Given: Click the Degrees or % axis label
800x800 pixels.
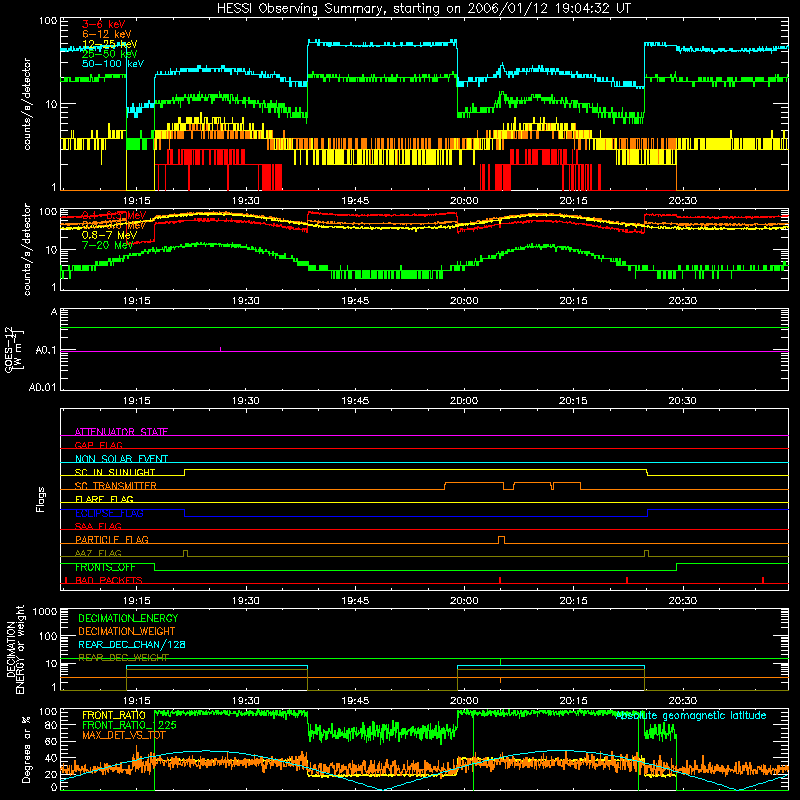Looking at the screenshot, I should (26, 749).
